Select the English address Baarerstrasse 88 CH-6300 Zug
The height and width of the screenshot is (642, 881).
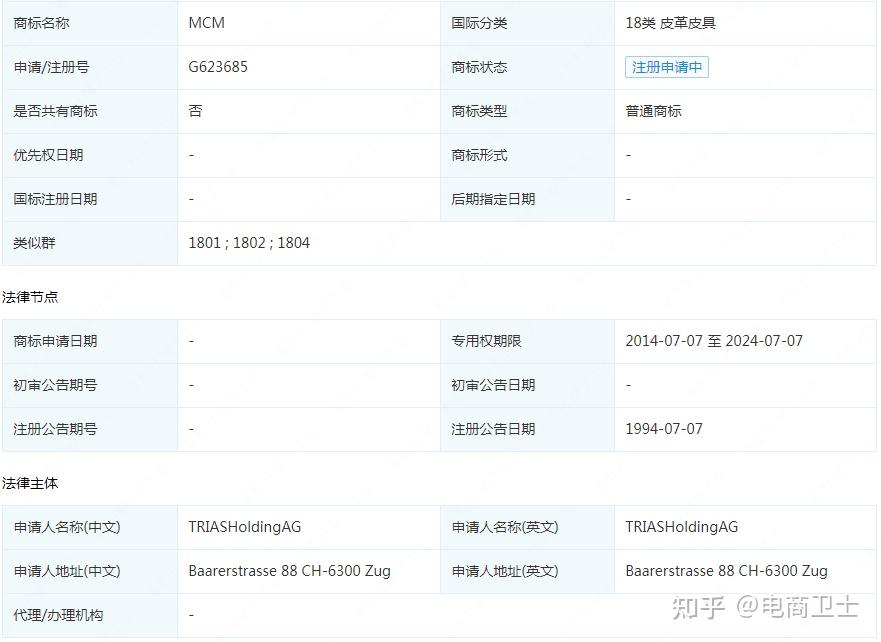pyautogui.click(x=726, y=571)
